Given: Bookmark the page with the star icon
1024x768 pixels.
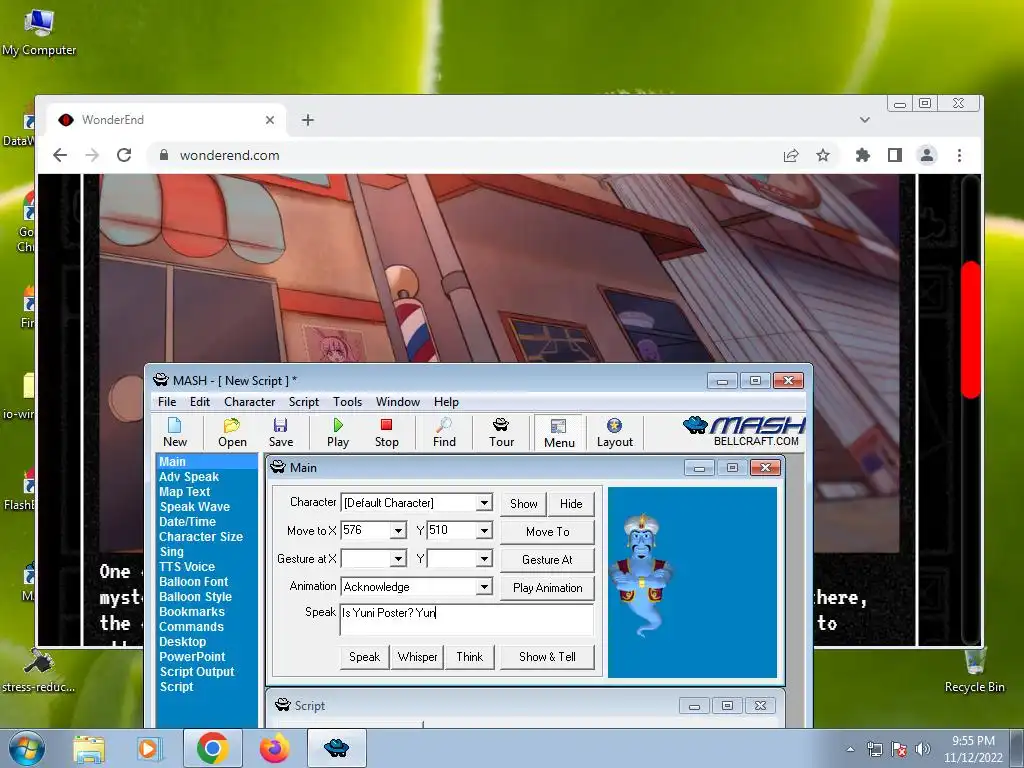Looking at the screenshot, I should pos(823,155).
